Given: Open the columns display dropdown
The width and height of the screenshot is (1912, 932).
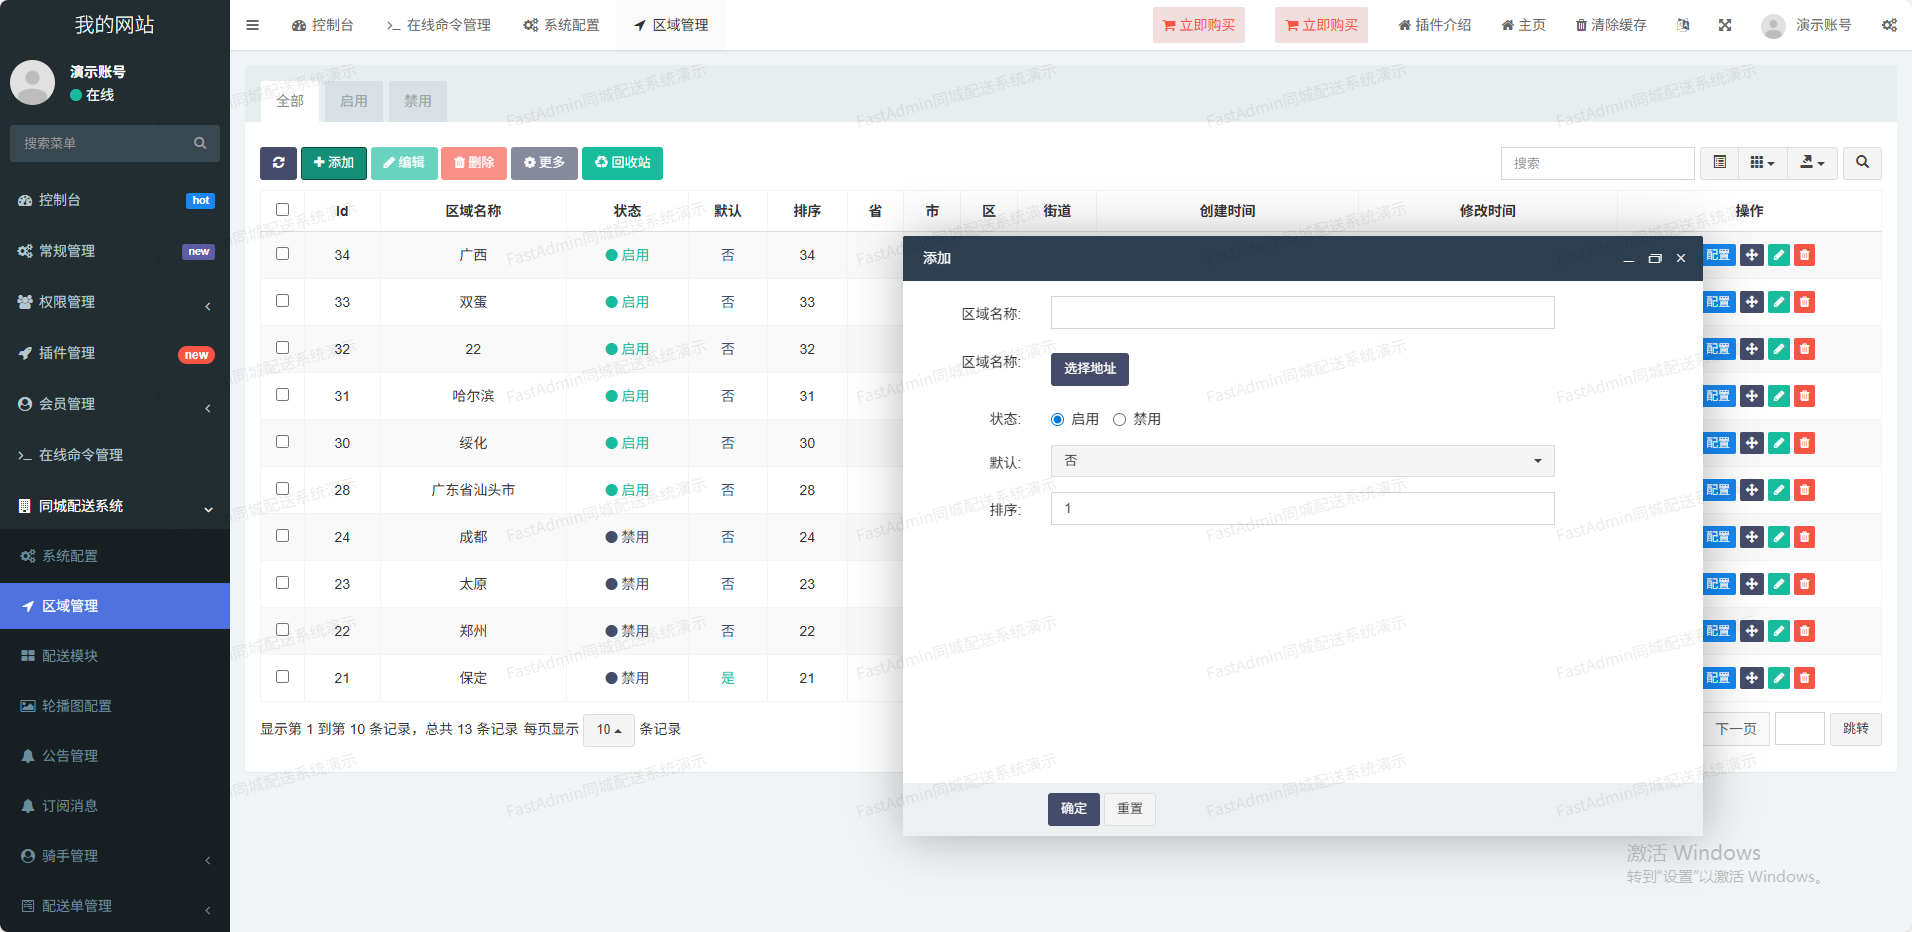Looking at the screenshot, I should 1762,163.
